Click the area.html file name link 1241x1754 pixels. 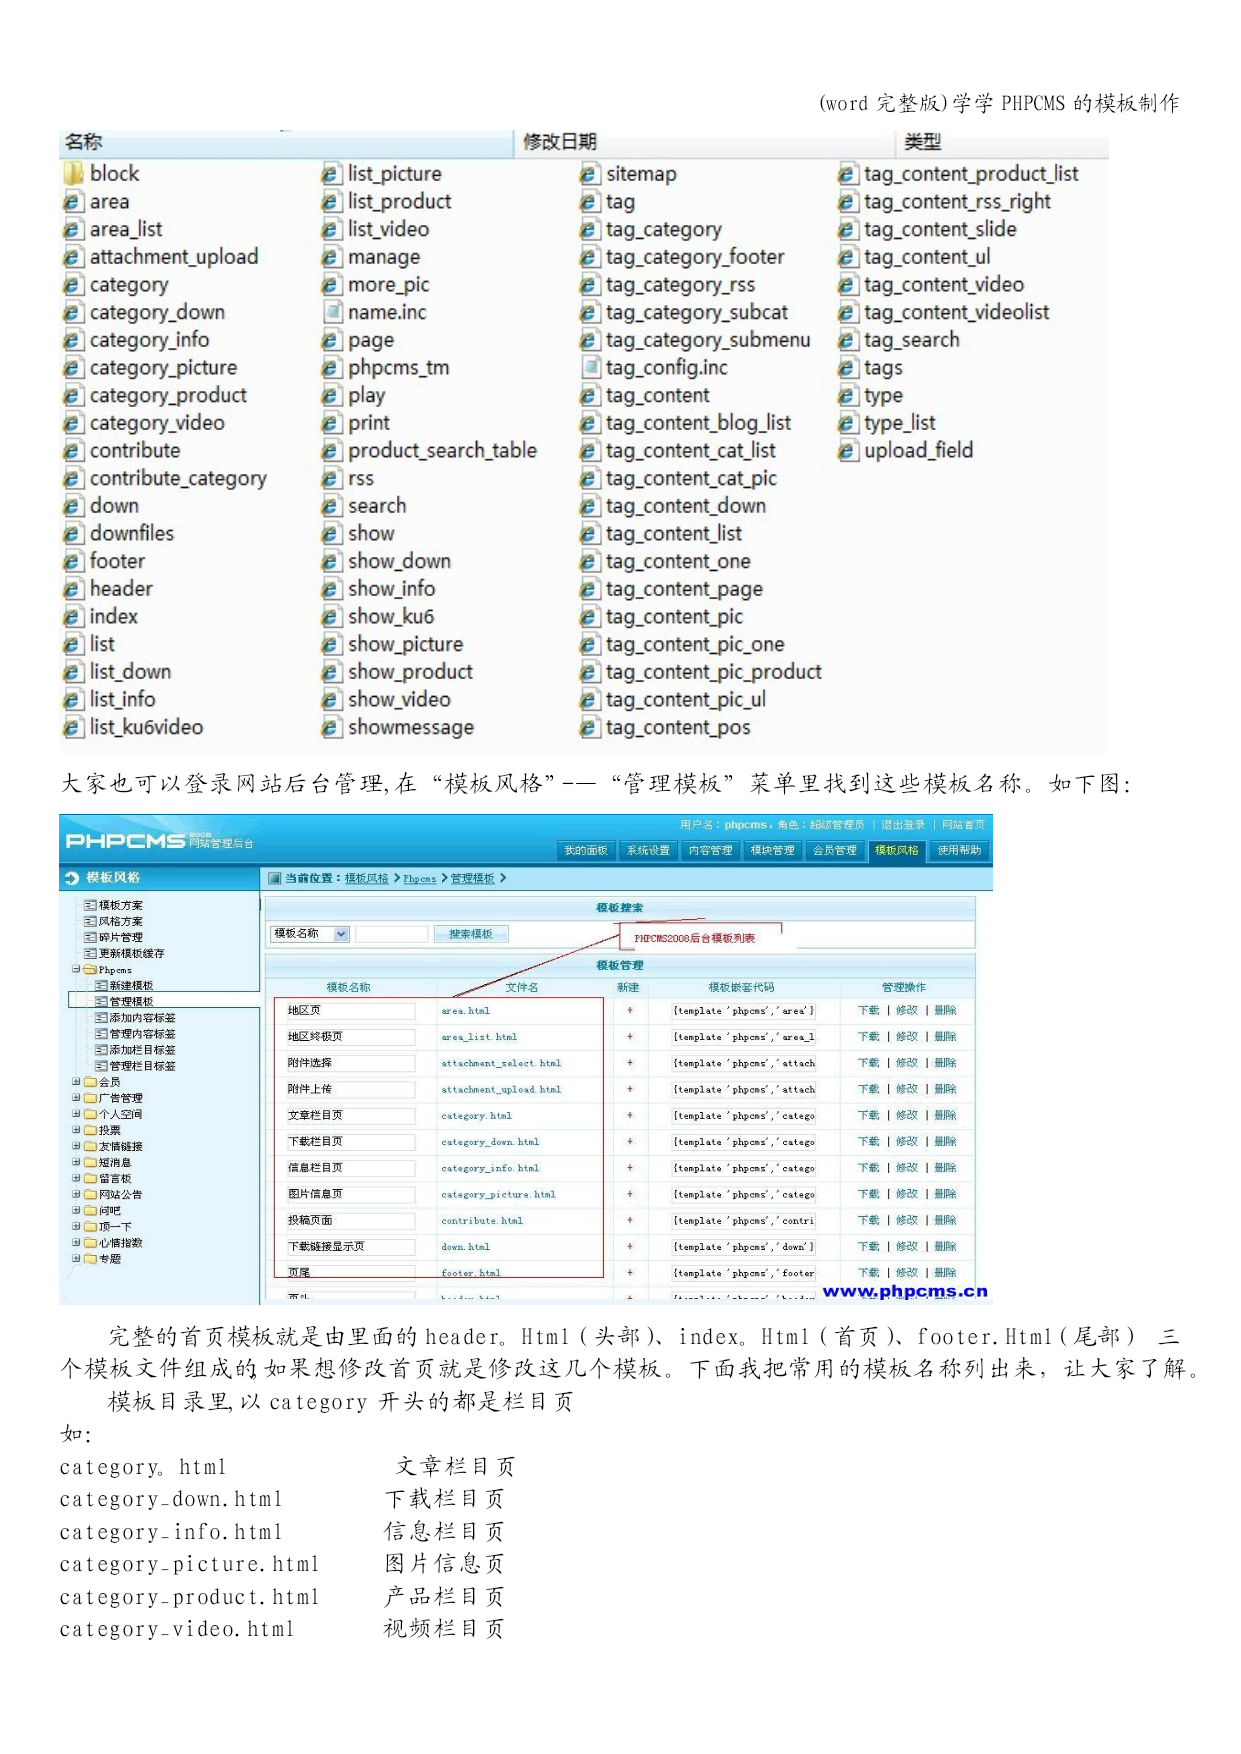tap(466, 1011)
